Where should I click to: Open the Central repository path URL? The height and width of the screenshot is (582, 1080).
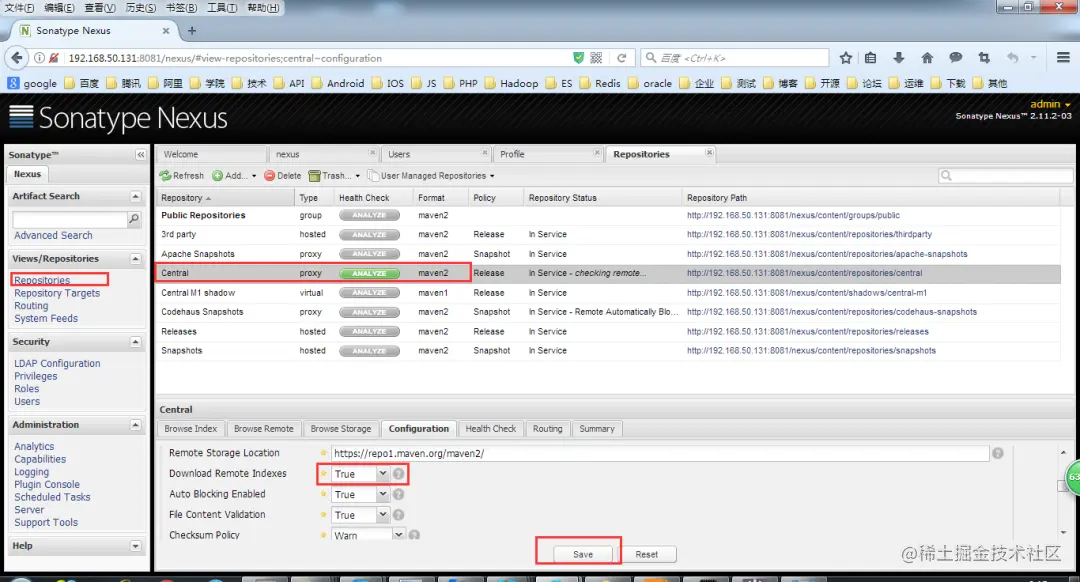tap(804, 273)
